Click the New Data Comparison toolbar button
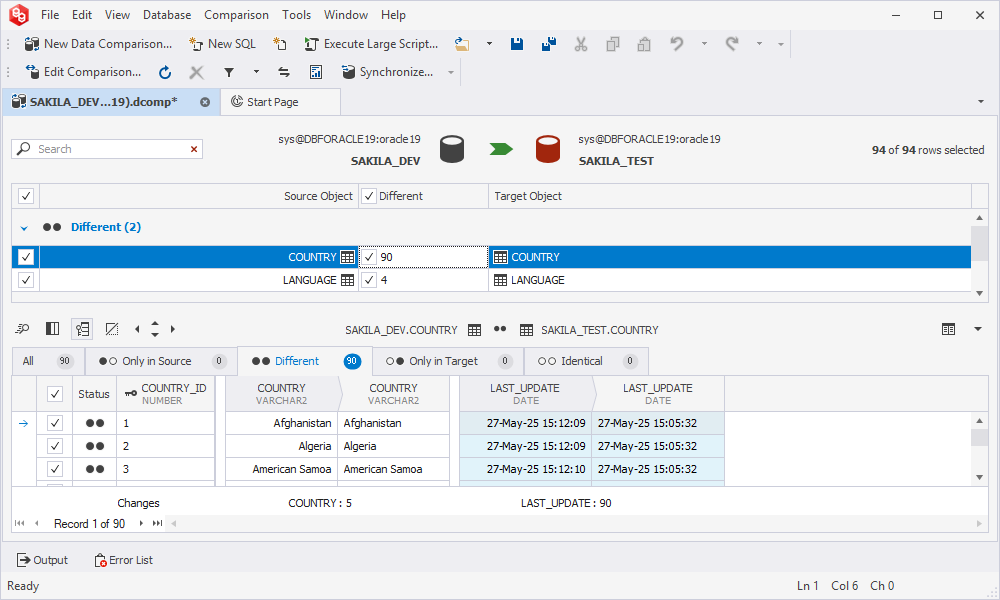 (x=98, y=44)
